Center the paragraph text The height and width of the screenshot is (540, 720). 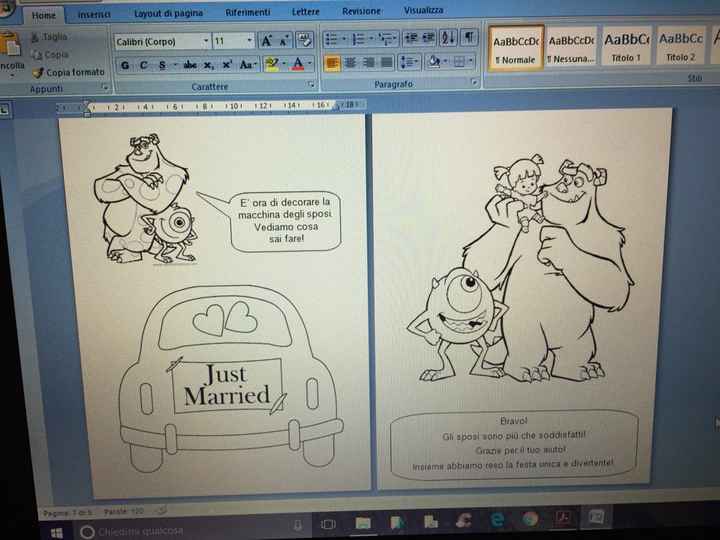[x=350, y=62]
